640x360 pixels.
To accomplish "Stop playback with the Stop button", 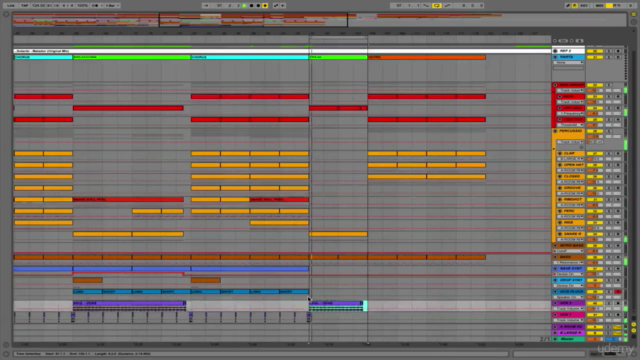I will (251, 6).
